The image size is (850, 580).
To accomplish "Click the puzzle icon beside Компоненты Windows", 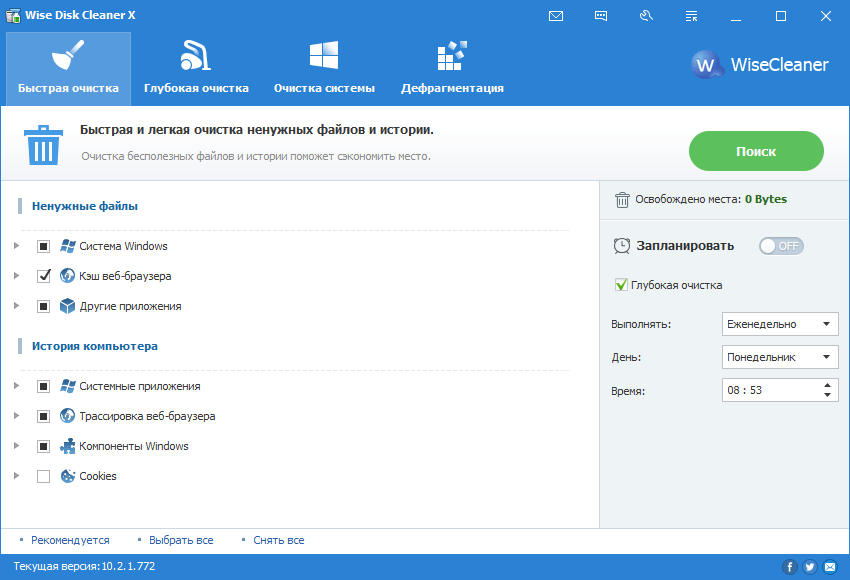I will [x=67, y=446].
